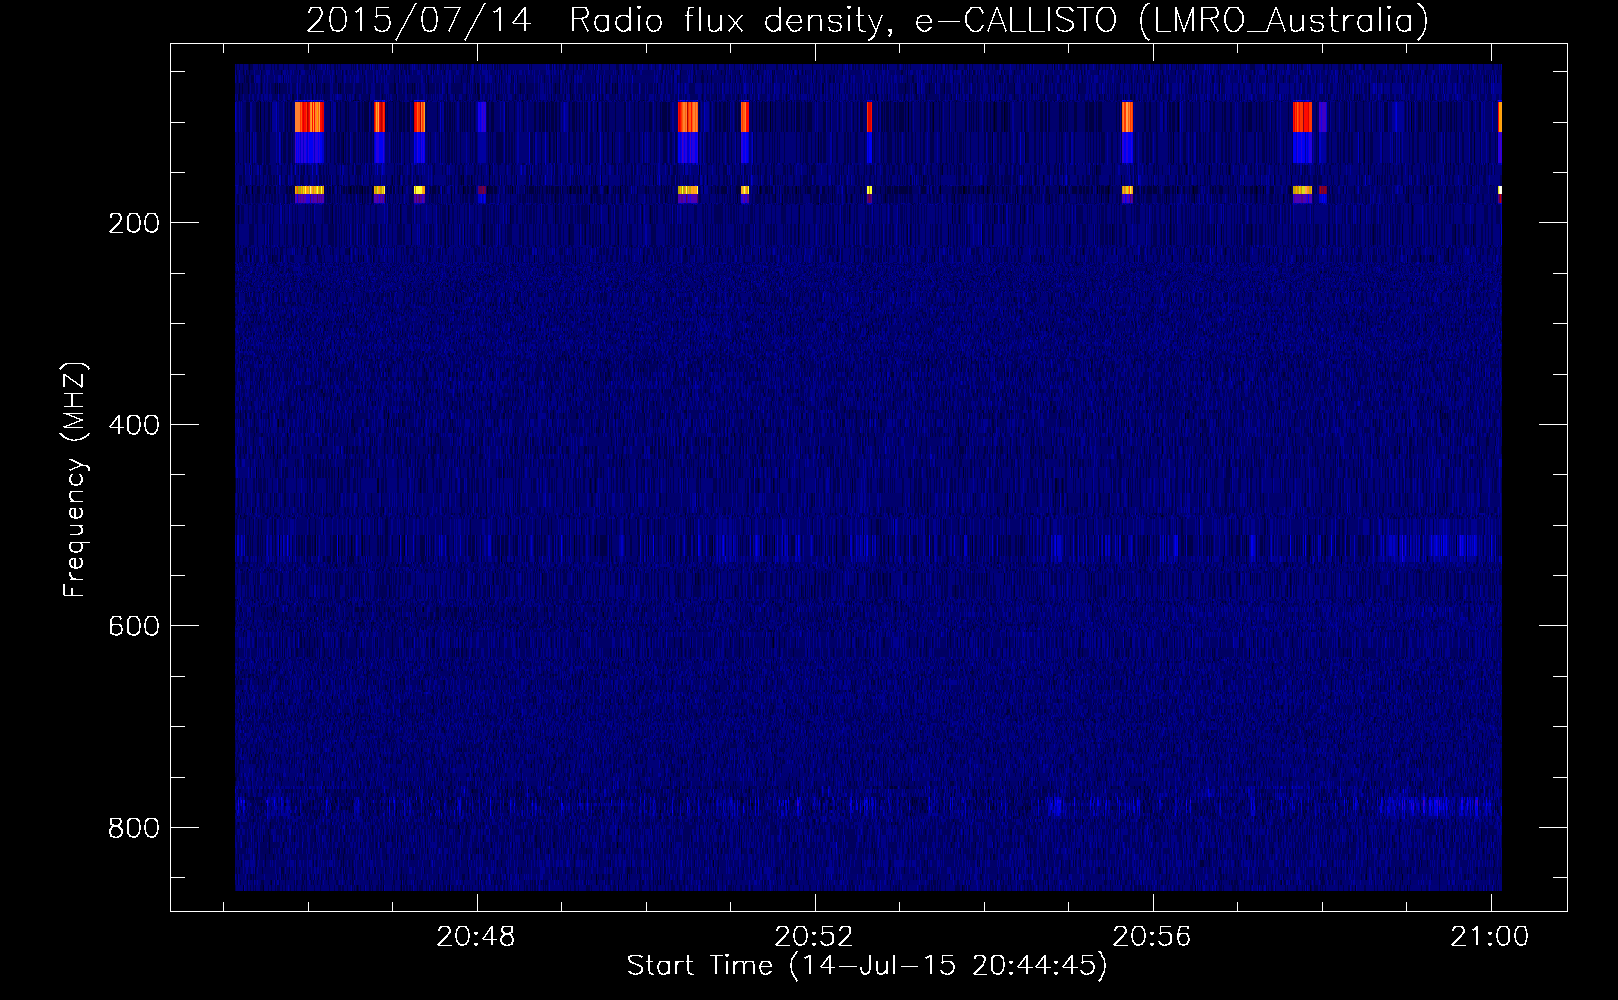
Task: Click the 400 frequency tick label
Action: click(x=136, y=424)
